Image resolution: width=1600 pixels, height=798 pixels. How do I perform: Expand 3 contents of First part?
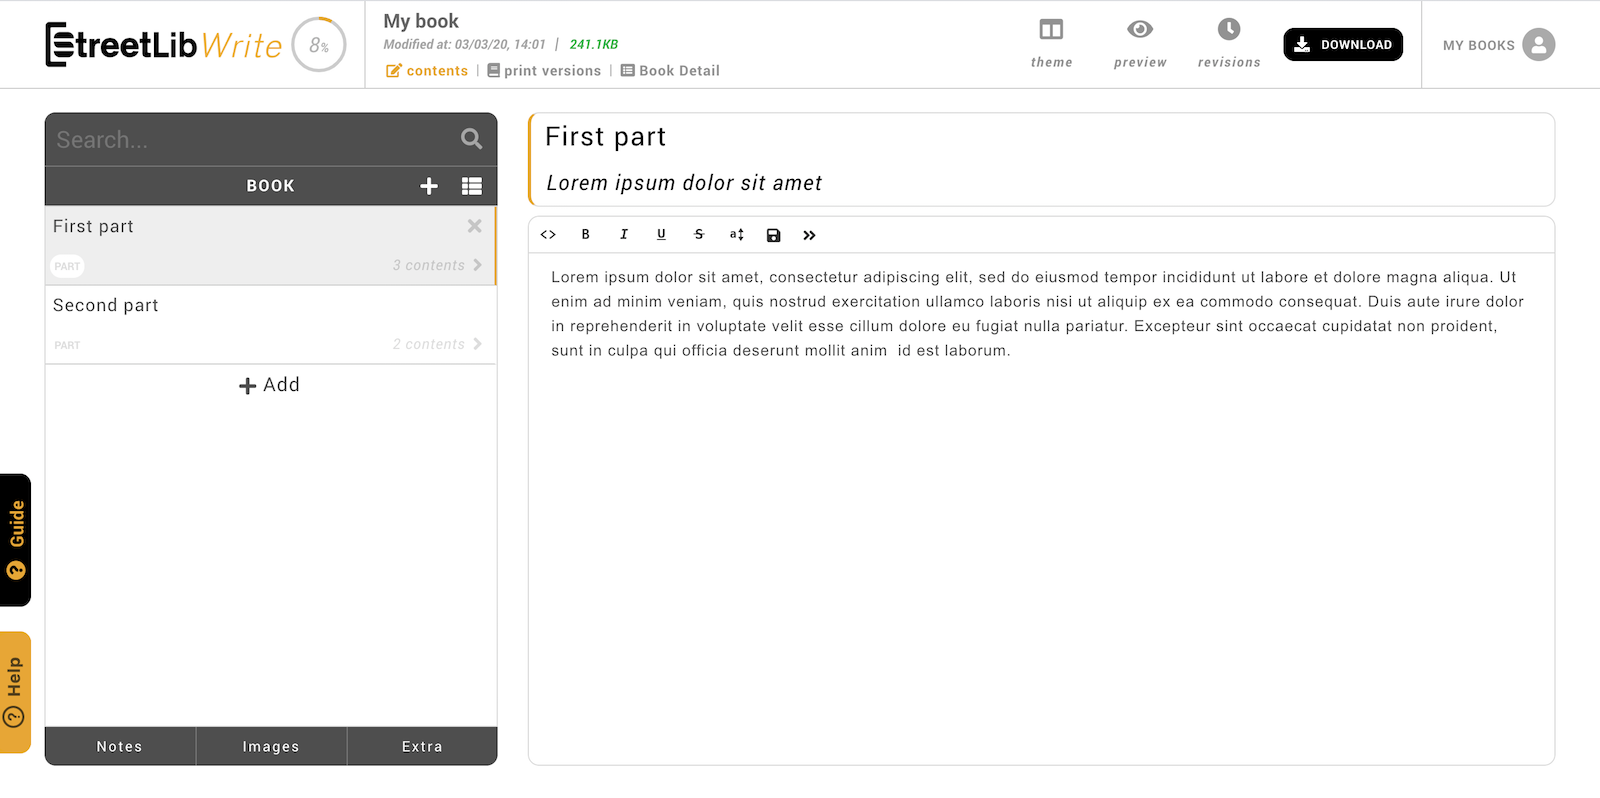(437, 265)
